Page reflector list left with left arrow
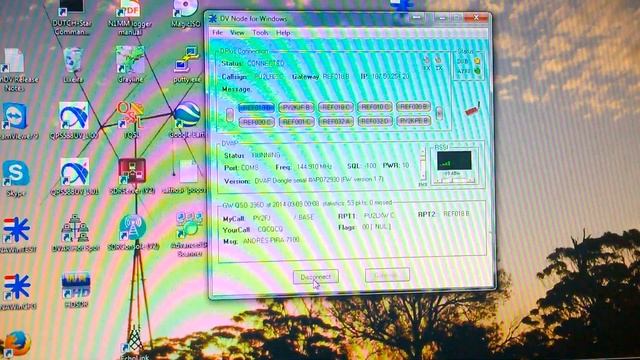Screen dimensions: 640x360 pyautogui.click(x=230, y=115)
